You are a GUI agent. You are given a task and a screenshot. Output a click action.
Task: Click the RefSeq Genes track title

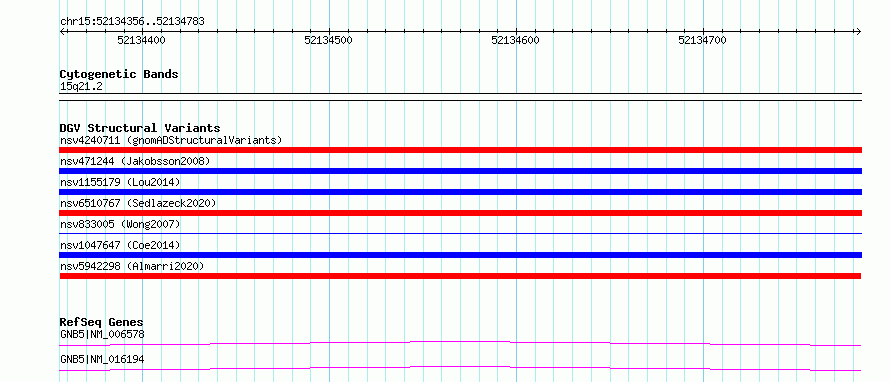[x=102, y=322]
